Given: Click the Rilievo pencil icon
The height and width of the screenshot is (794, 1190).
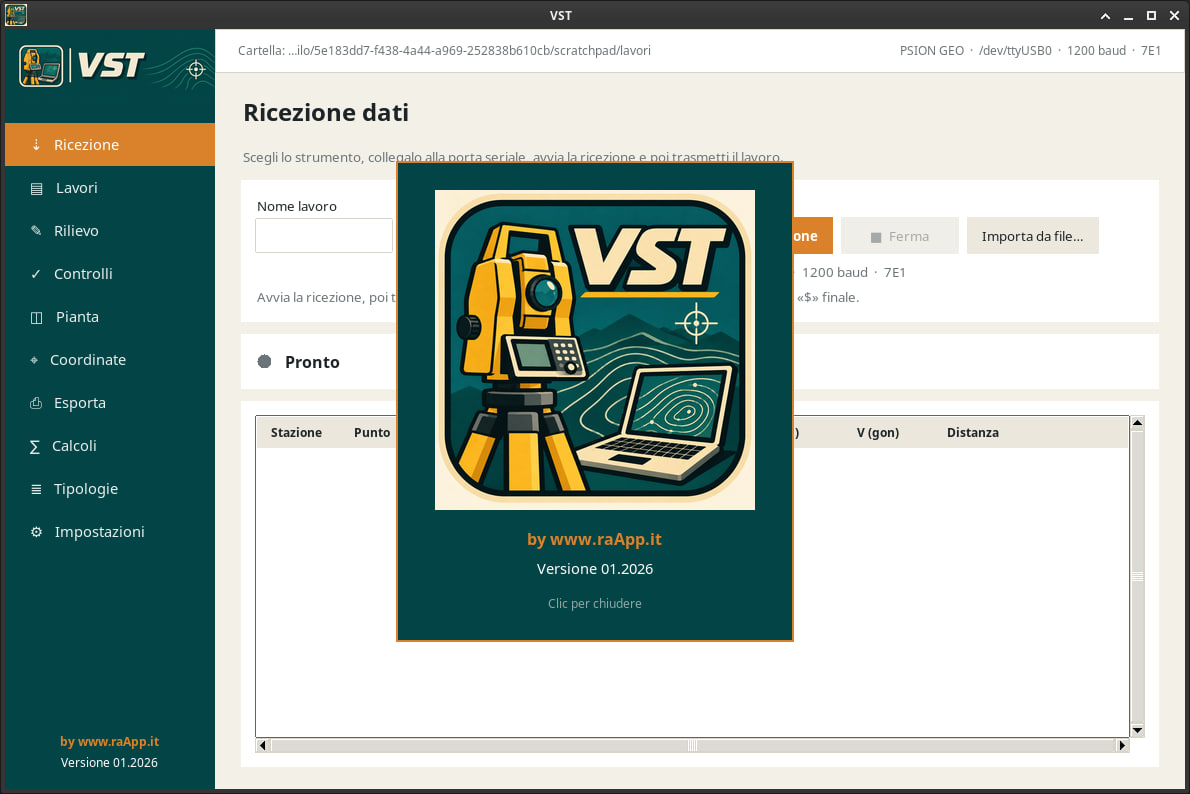Looking at the screenshot, I should pos(36,231).
